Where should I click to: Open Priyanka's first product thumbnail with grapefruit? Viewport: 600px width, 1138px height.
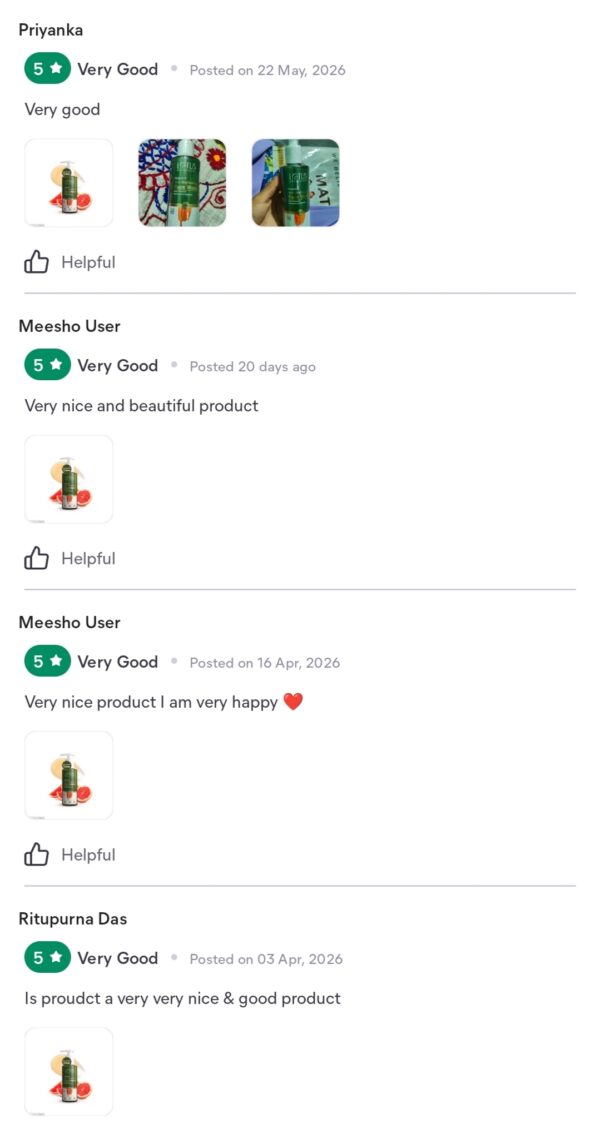69,183
